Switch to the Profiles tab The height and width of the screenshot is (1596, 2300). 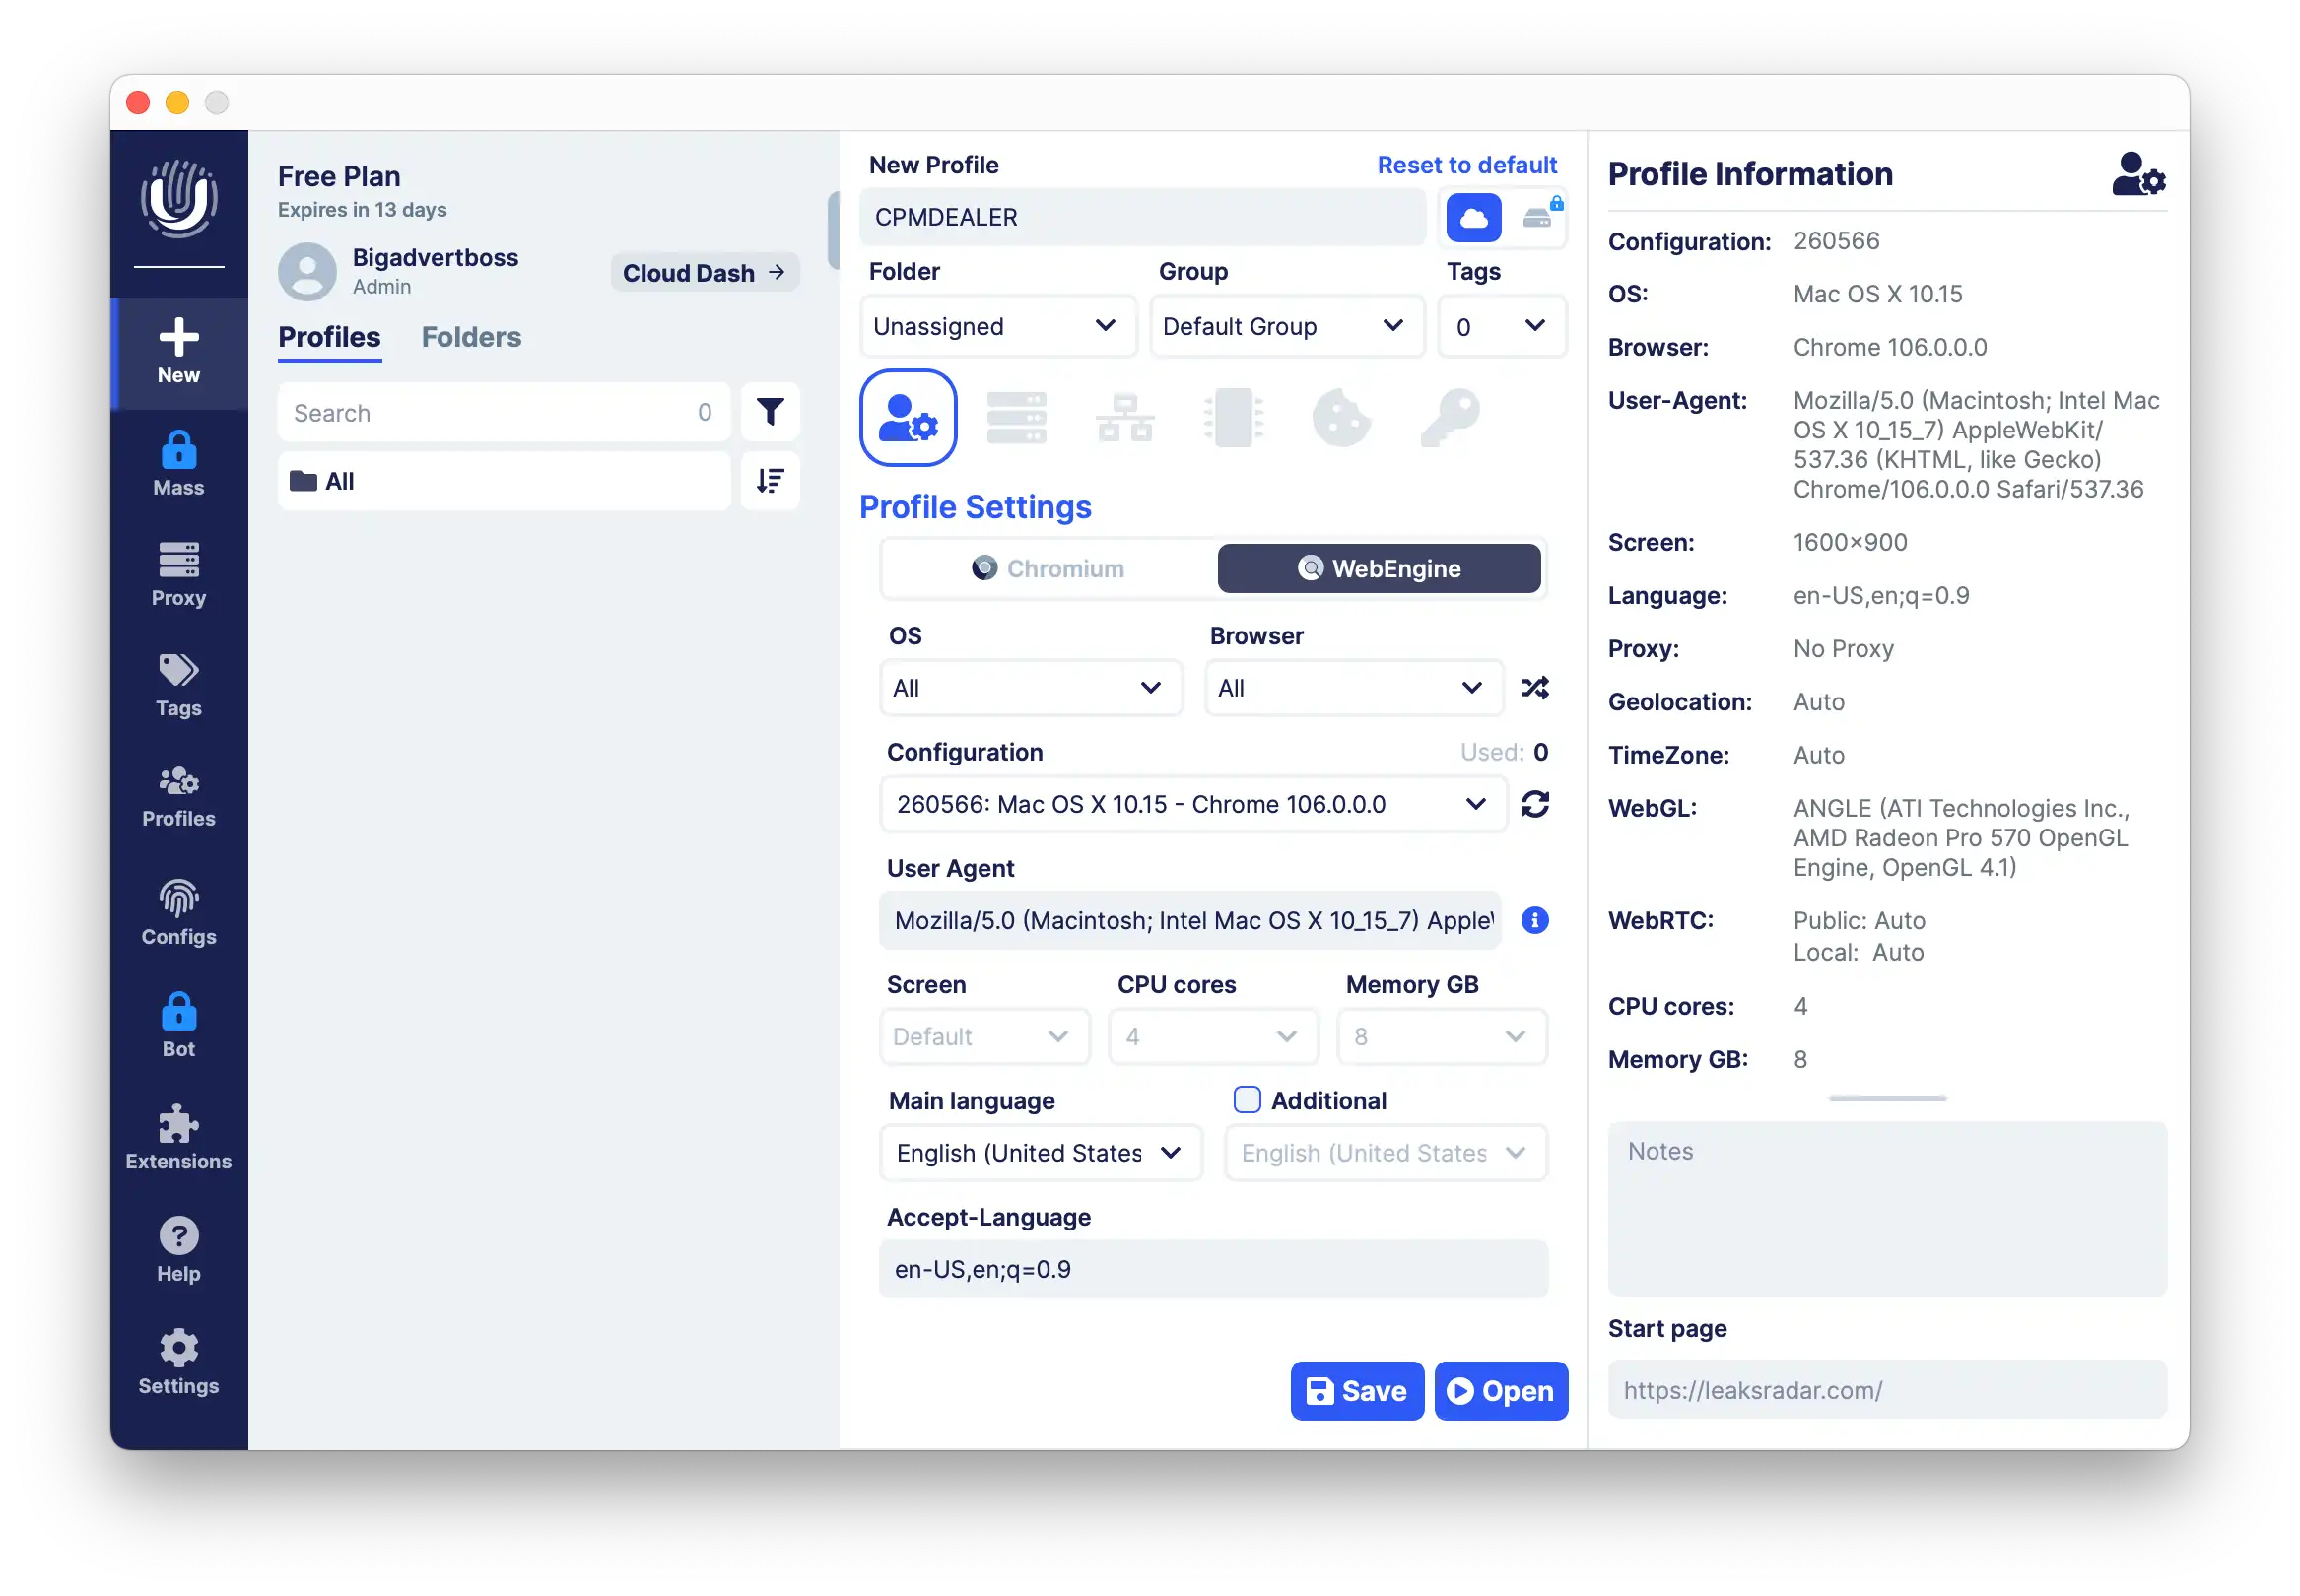pyautogui.click(x=329, y=337)
